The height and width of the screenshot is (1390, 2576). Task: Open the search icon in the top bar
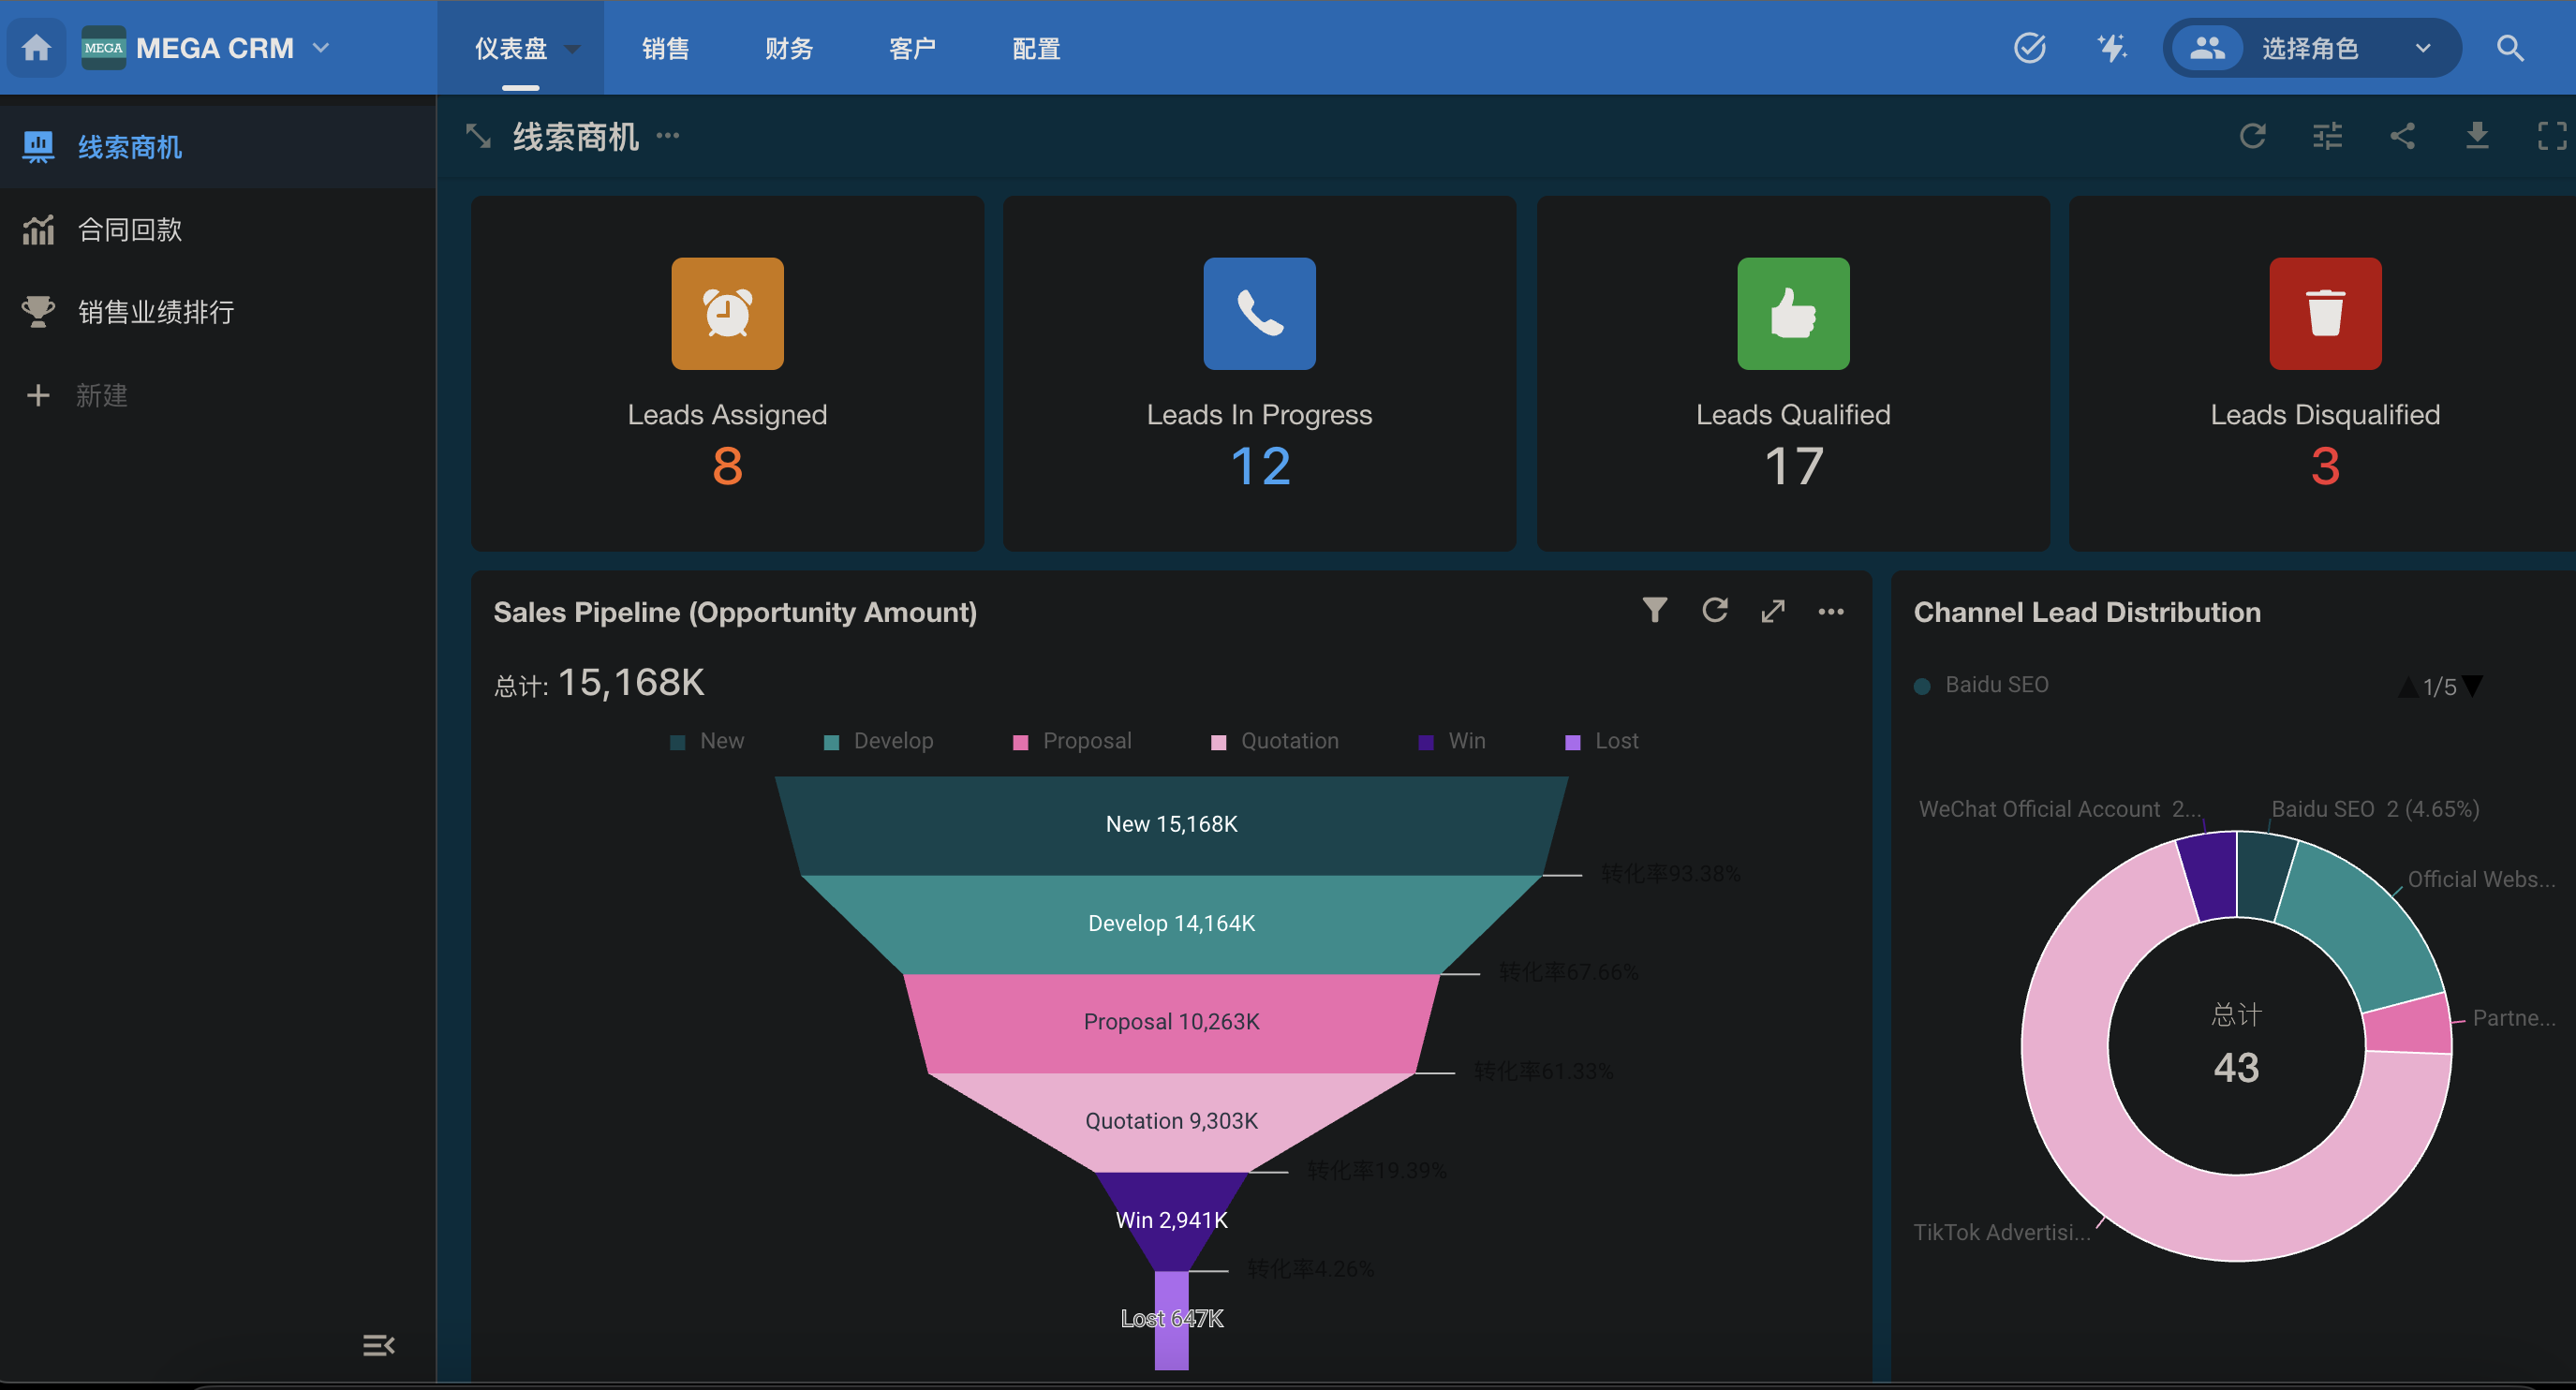[x=2510, y=48]
